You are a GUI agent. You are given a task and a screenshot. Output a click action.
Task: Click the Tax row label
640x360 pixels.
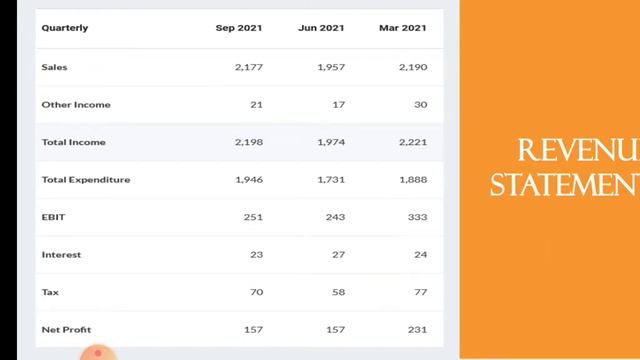(x=50, y=292)
